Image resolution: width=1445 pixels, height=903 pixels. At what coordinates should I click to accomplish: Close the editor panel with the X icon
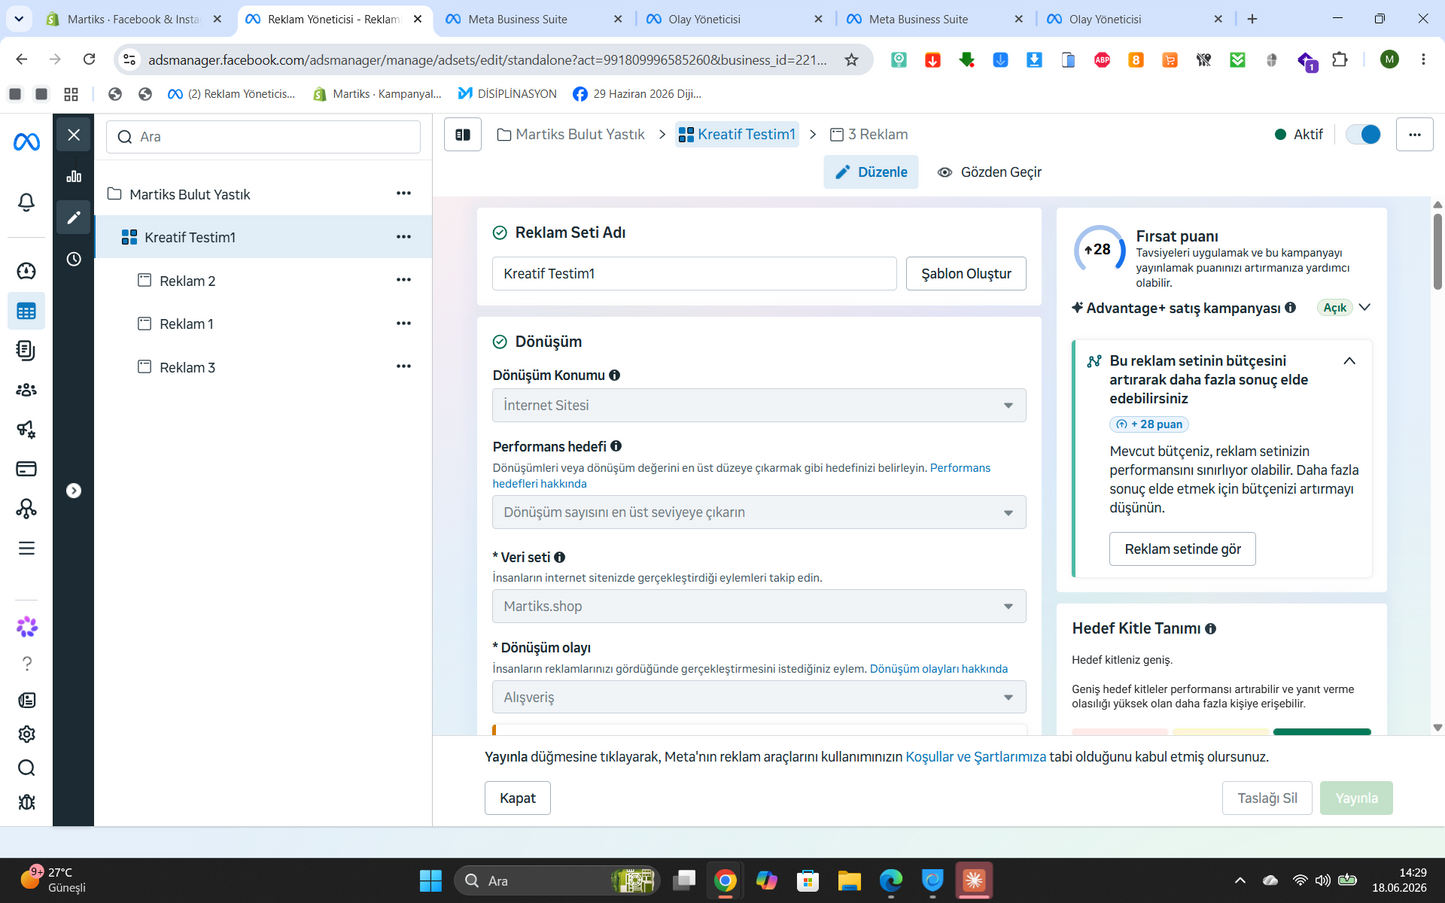point(73,135)
